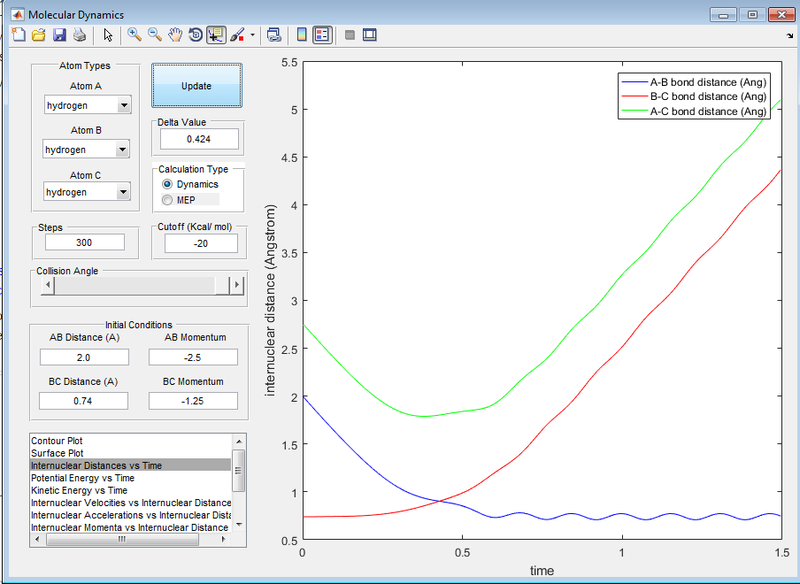Open the Atom C dropdown
The height and width of the screenshot is (584, 800).
[88, 192]
